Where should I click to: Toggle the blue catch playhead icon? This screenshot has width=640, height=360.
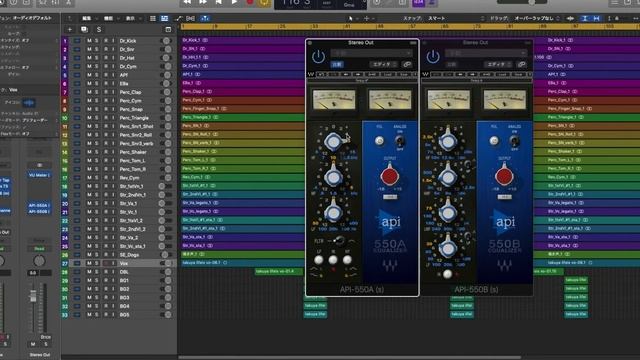point(205,18)
